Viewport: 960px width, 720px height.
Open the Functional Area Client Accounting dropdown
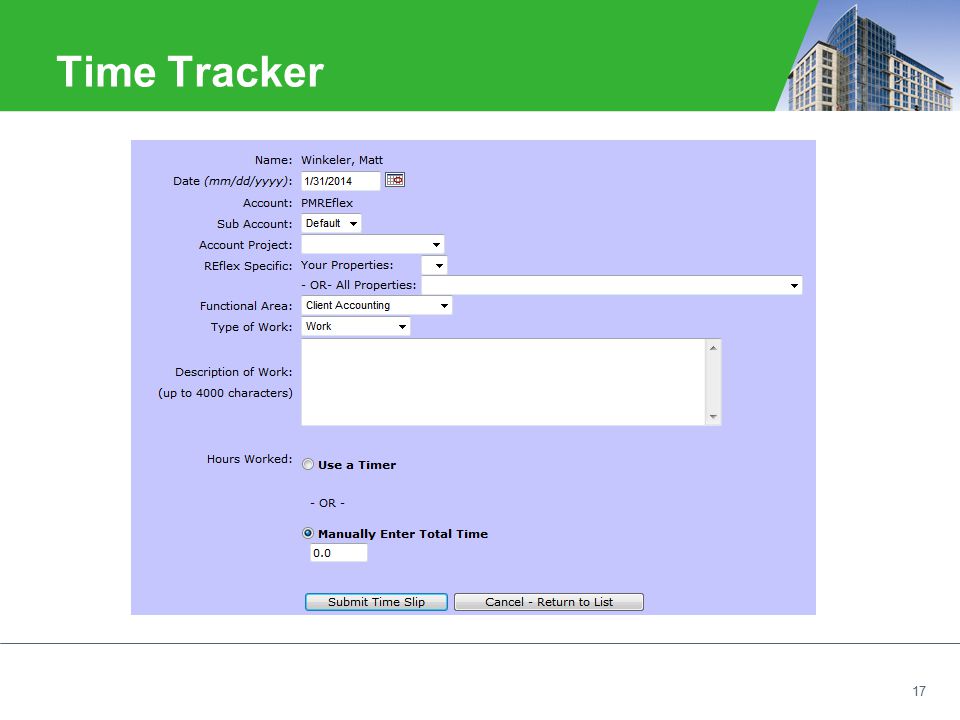pos(377,306)
